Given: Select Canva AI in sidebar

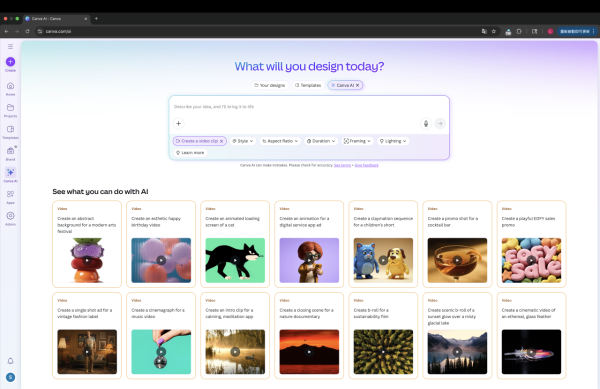Looking at the screenshot, I should coord(10,175).
